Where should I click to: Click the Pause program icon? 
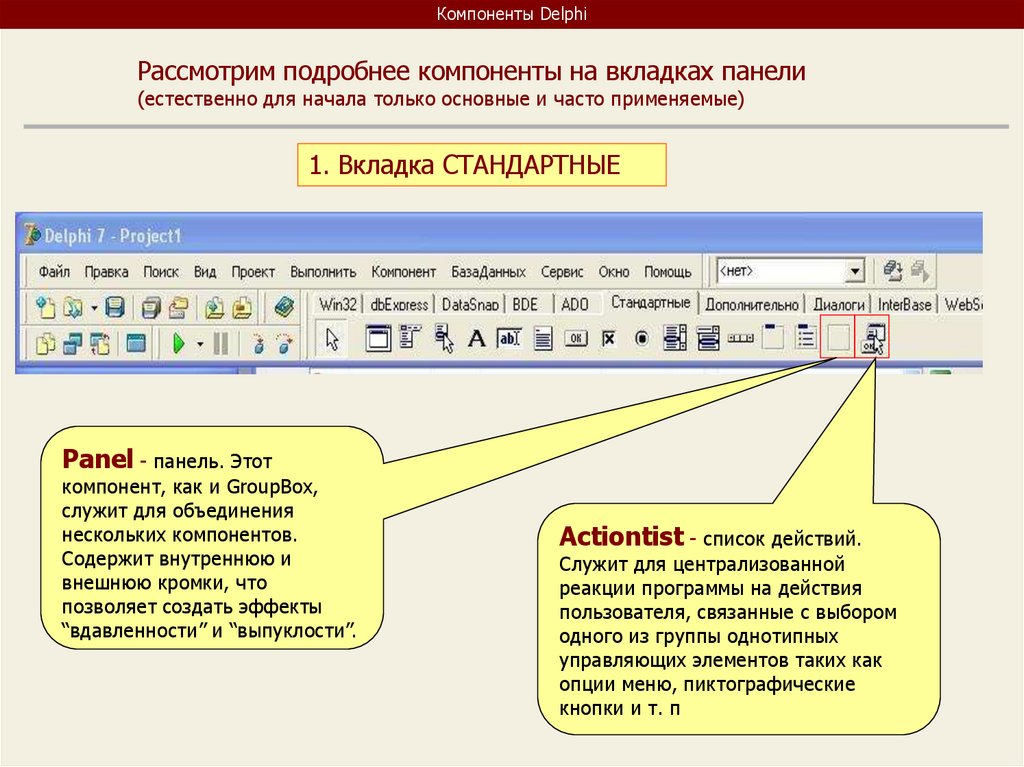pos(221,343)
